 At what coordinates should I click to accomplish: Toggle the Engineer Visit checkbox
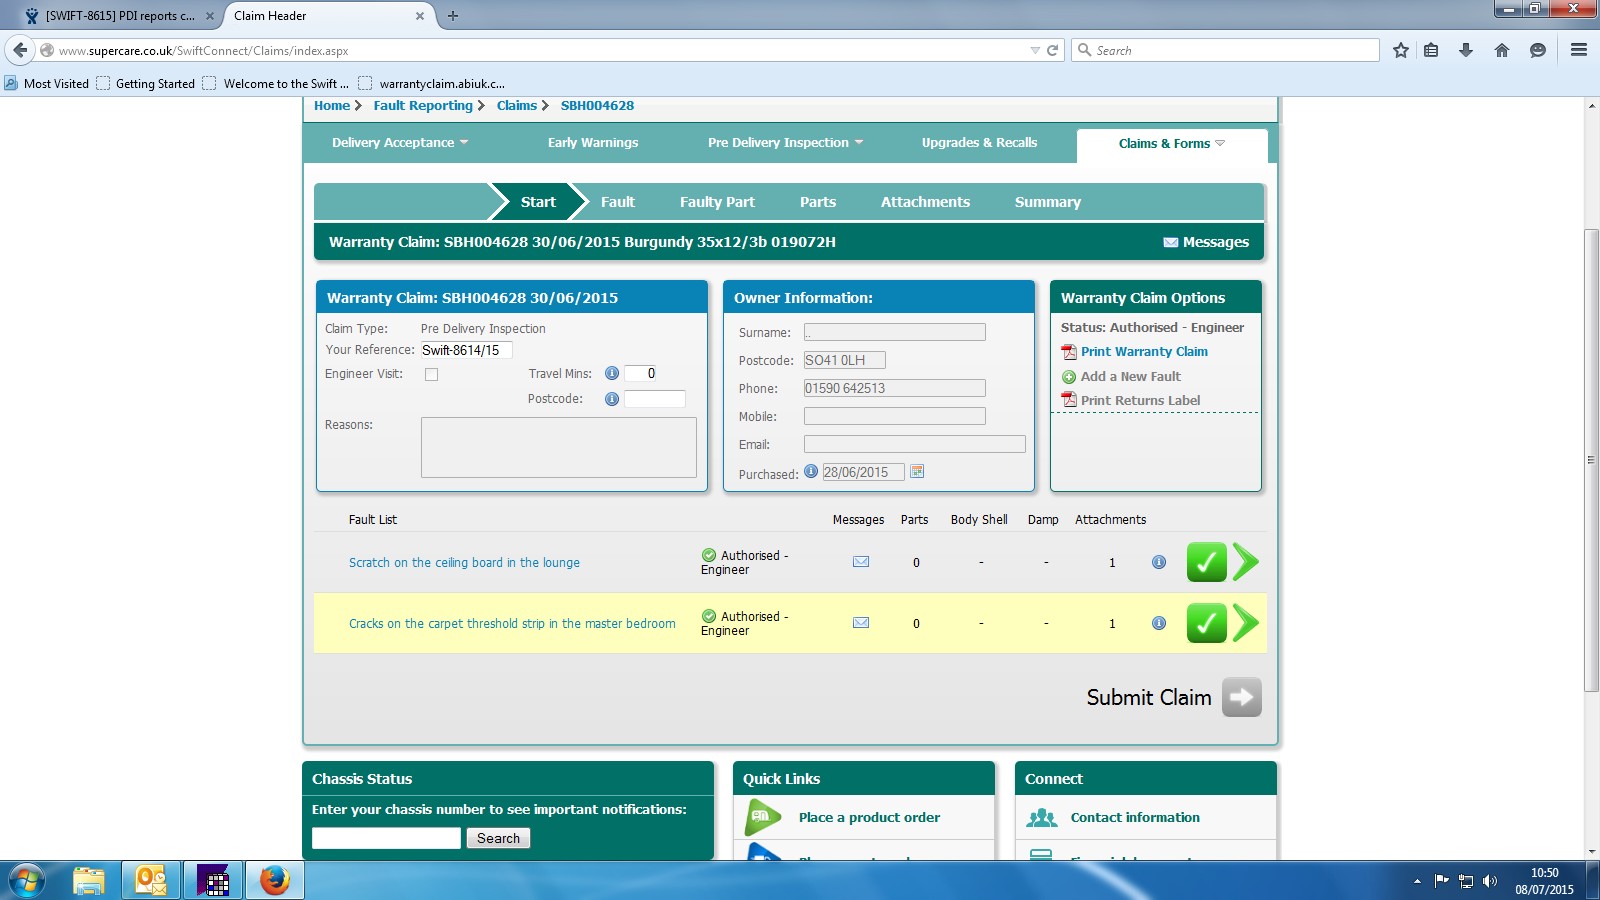point(431,374)
